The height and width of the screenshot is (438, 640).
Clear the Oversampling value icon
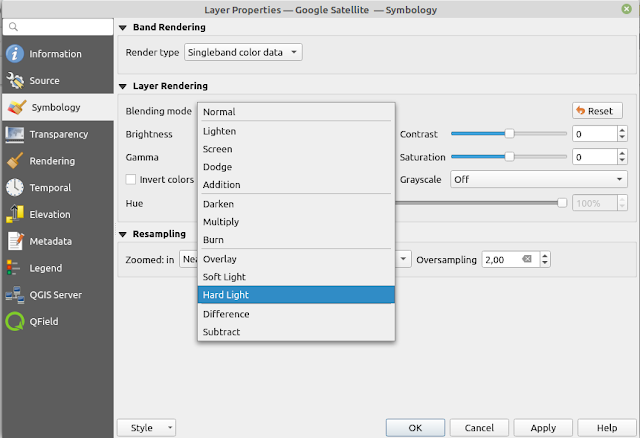527,259
